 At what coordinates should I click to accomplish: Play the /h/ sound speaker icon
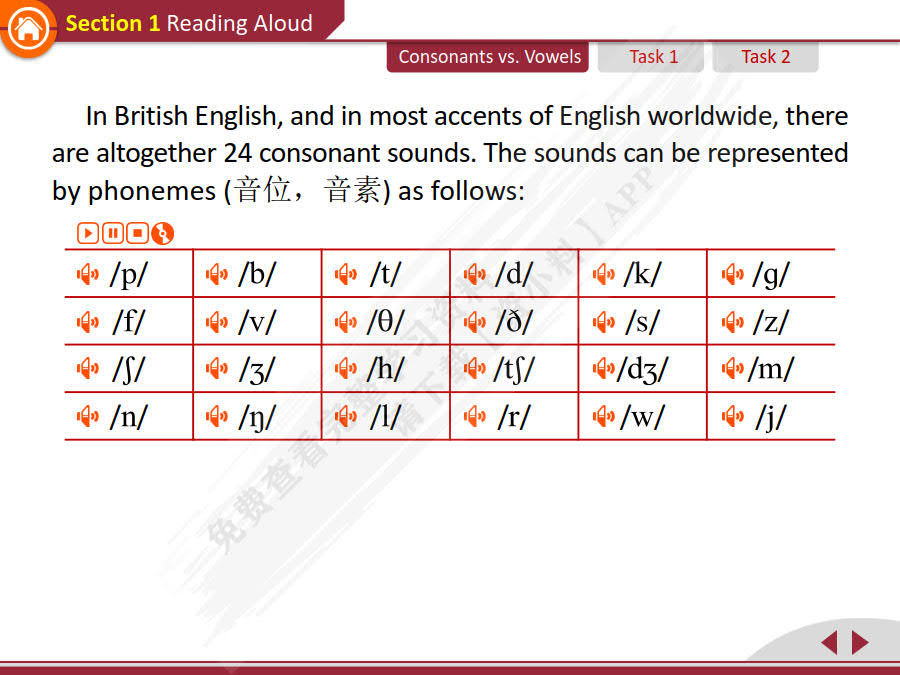(x=346, y=369)
